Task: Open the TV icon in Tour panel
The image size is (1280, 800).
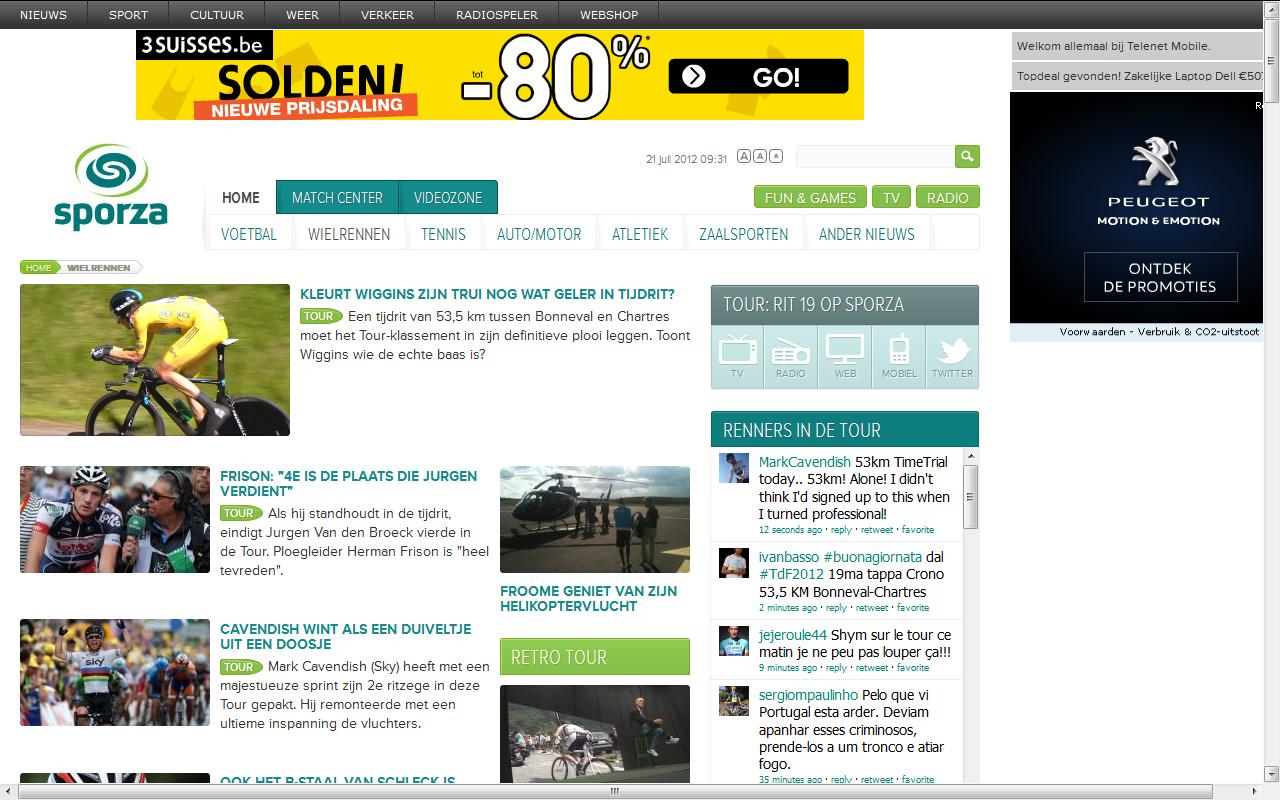Action: [737, 351]
